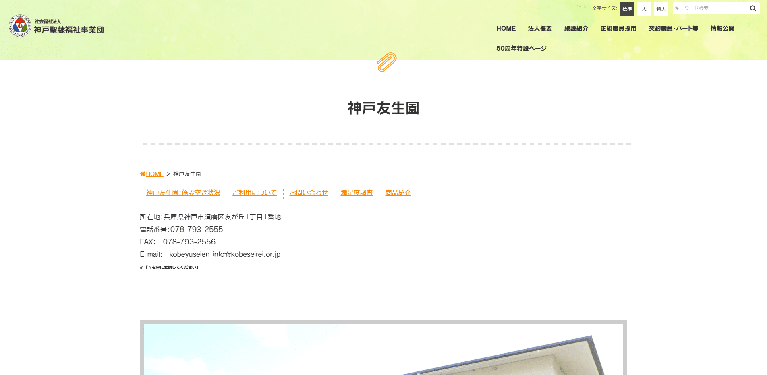Open the 契約職員・パート等 menu item
The width and height of the screenshot is (767, 375).
(673, 29)
